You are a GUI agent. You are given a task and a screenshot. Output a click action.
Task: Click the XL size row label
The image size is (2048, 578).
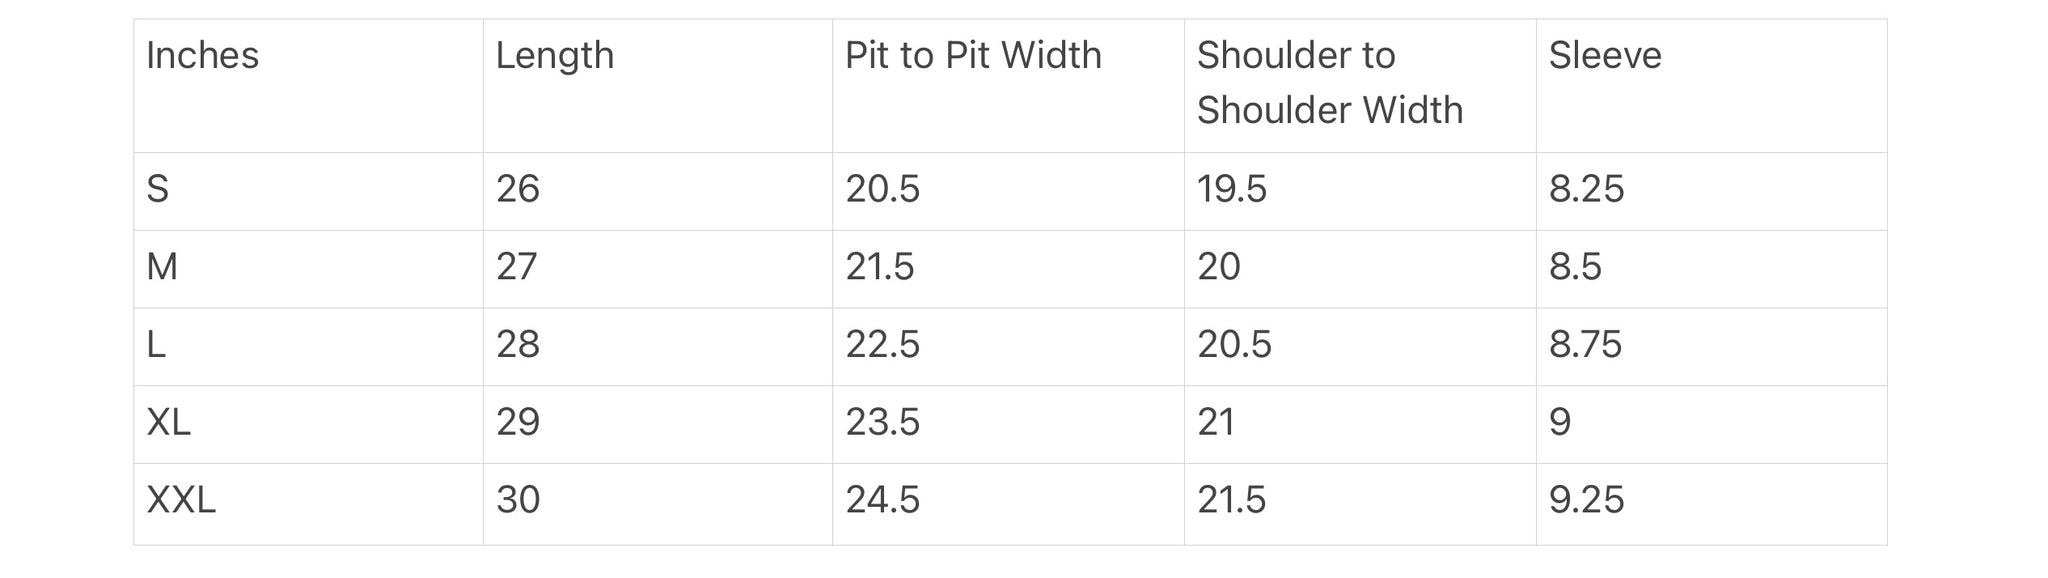coord(168,422)
